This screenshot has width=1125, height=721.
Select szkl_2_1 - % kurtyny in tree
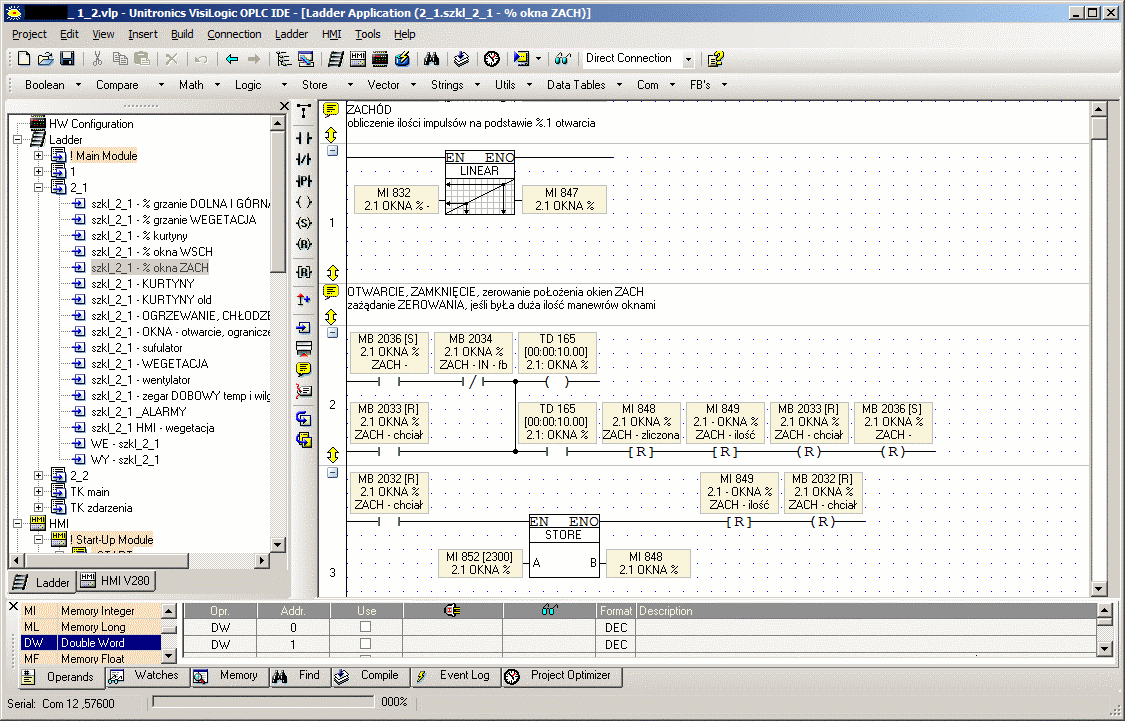coord(139,236)
